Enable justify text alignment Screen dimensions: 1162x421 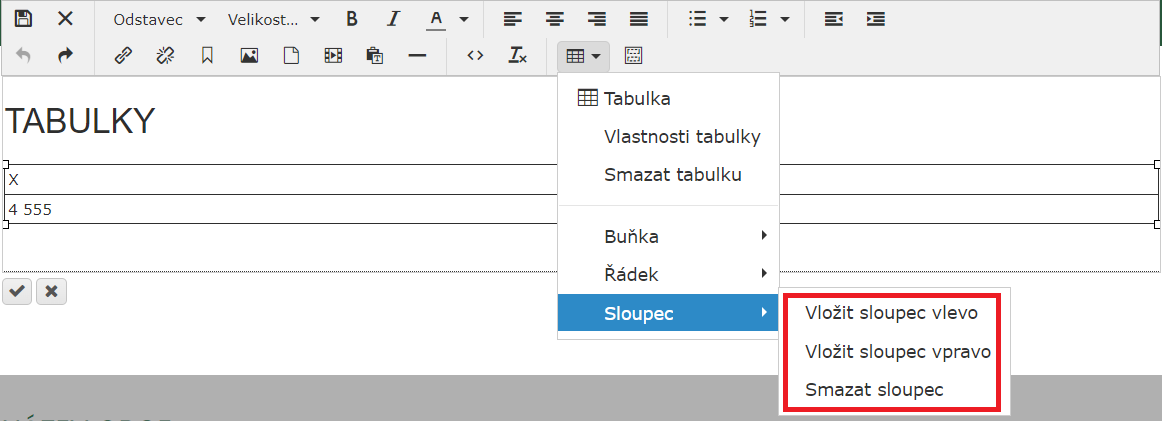coord(638,19)
